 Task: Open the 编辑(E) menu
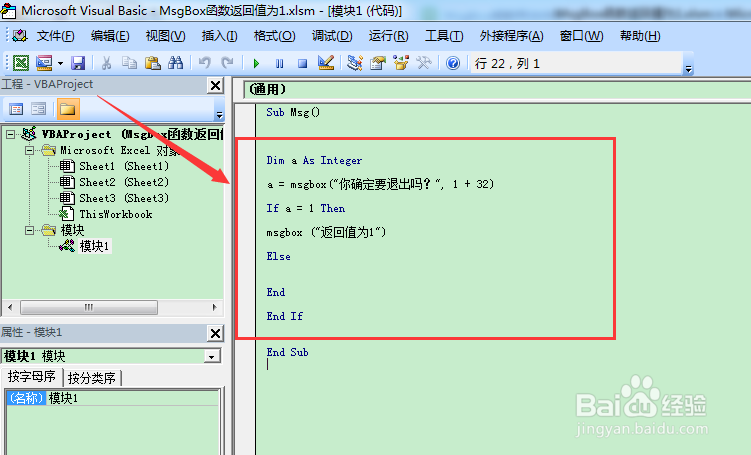[110, 36]
